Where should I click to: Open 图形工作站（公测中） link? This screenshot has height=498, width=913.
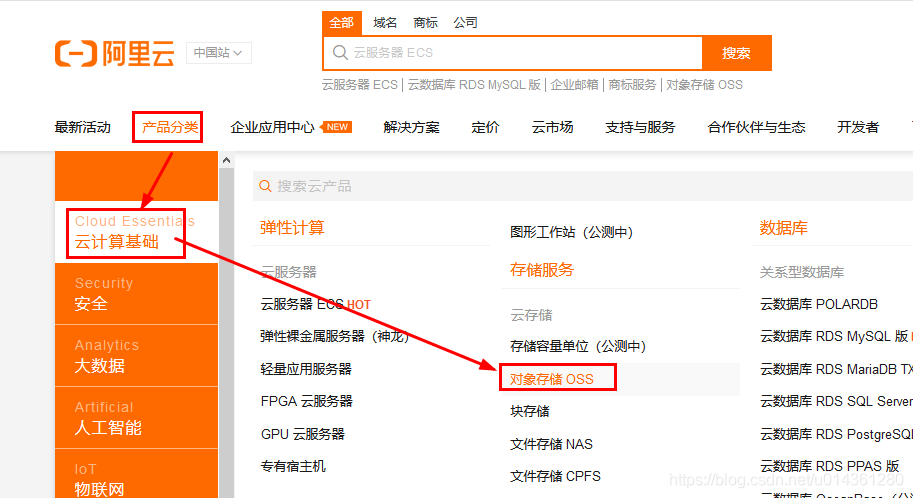tap(572, 232)
